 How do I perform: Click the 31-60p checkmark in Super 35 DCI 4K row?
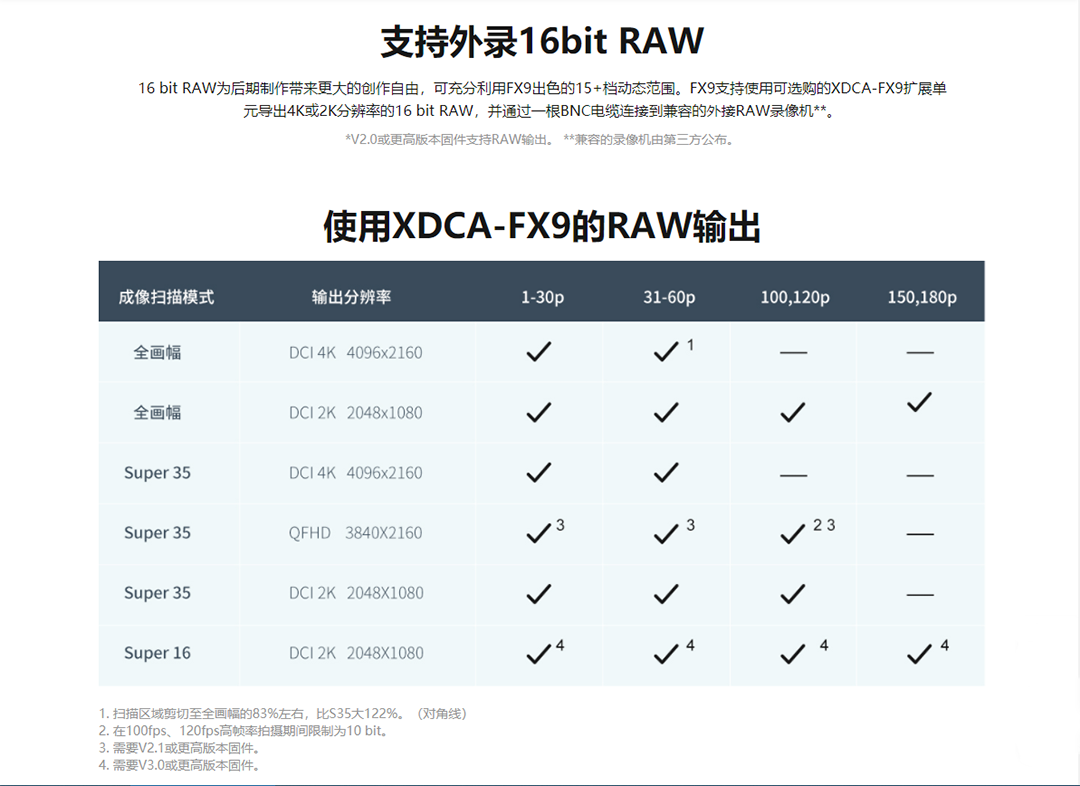pos(666,473)
